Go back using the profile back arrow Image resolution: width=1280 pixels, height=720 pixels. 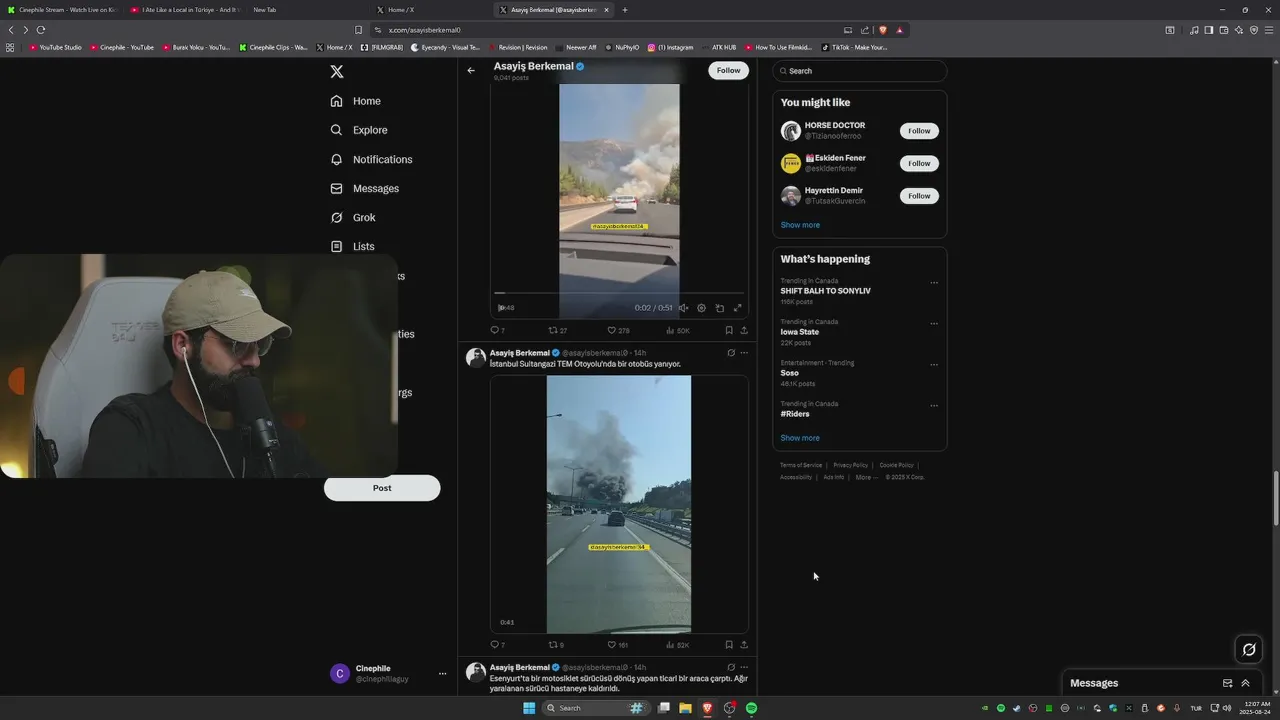click(471, 71)
